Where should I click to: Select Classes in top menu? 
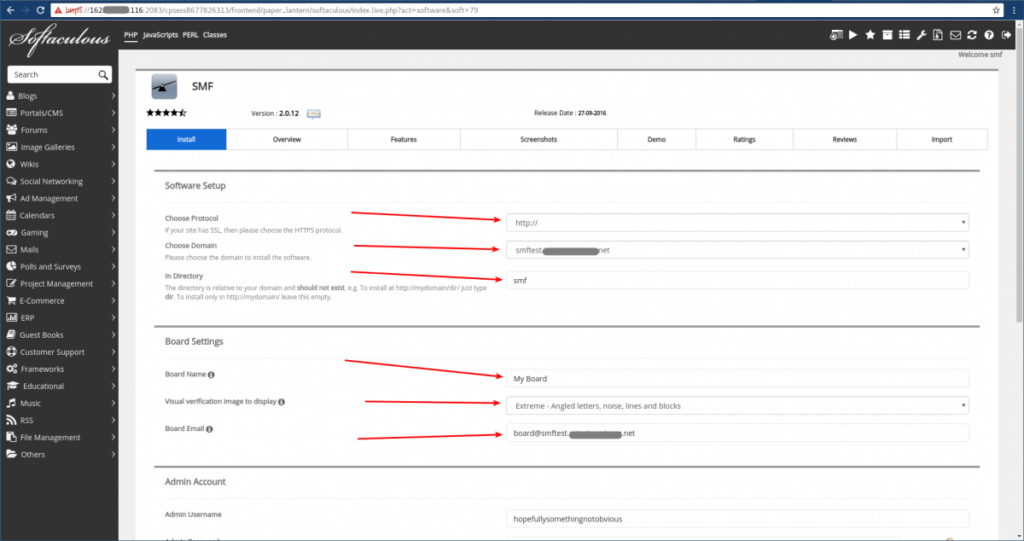[x=214, y=35]
